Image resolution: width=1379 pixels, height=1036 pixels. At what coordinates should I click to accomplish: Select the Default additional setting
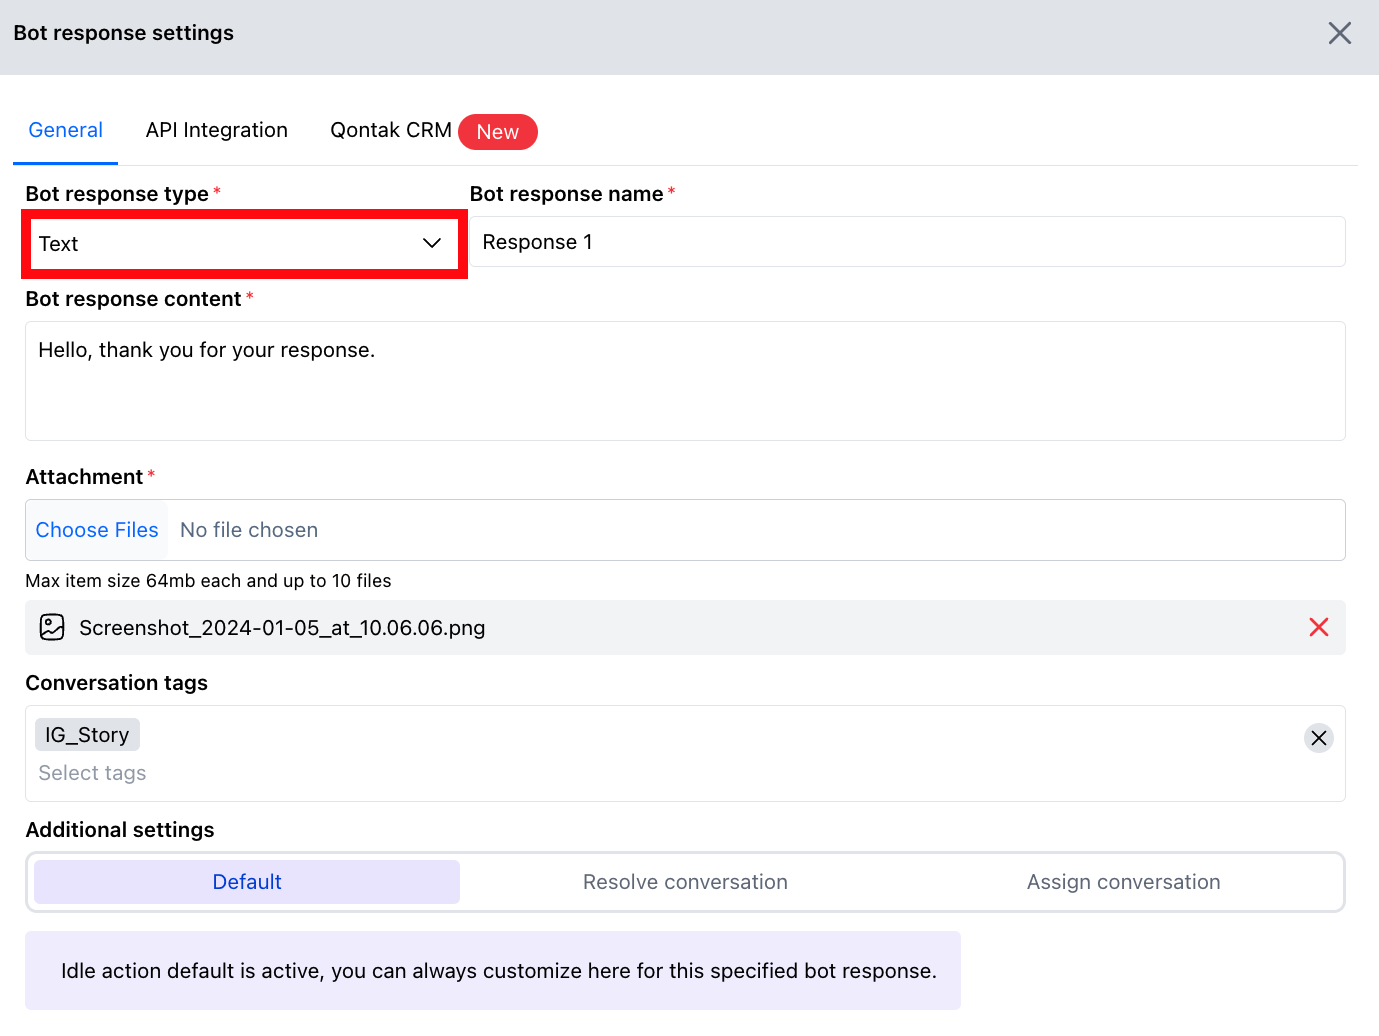tap(247, 882)
